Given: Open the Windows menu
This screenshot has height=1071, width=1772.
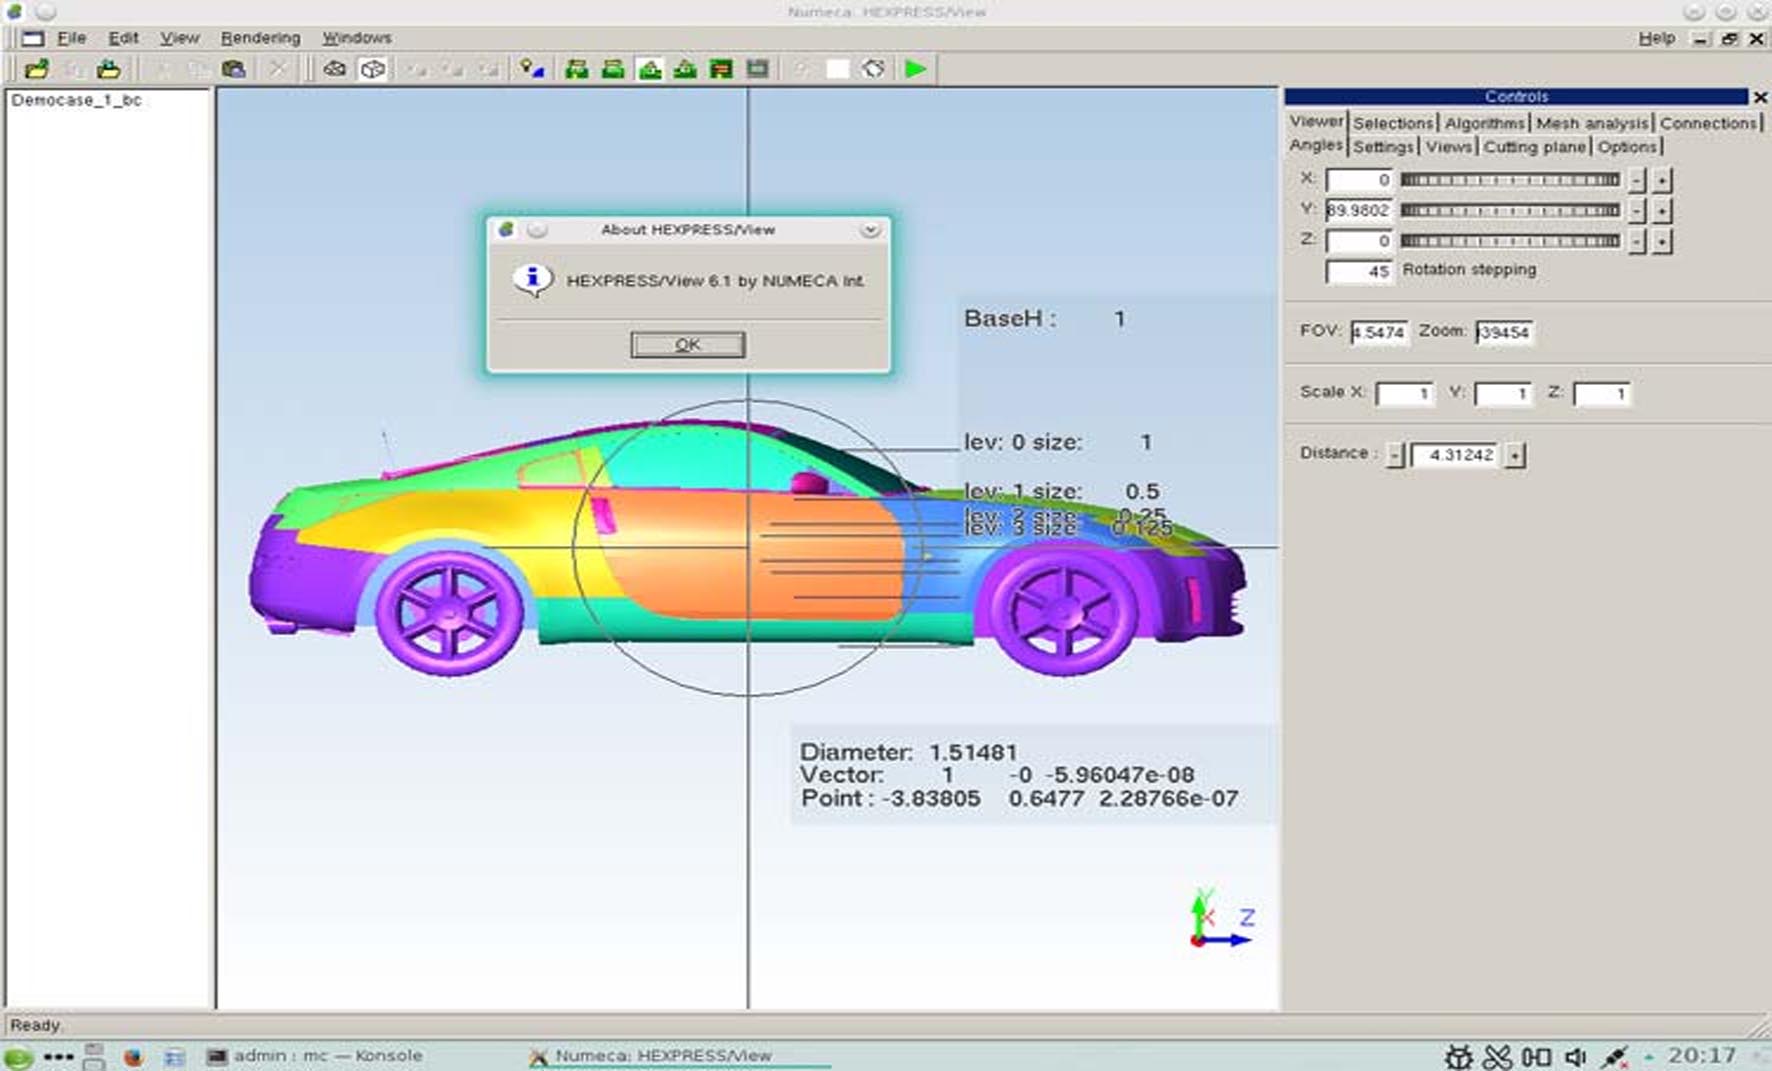Looking at the screenshot, I should click(356, 38).
